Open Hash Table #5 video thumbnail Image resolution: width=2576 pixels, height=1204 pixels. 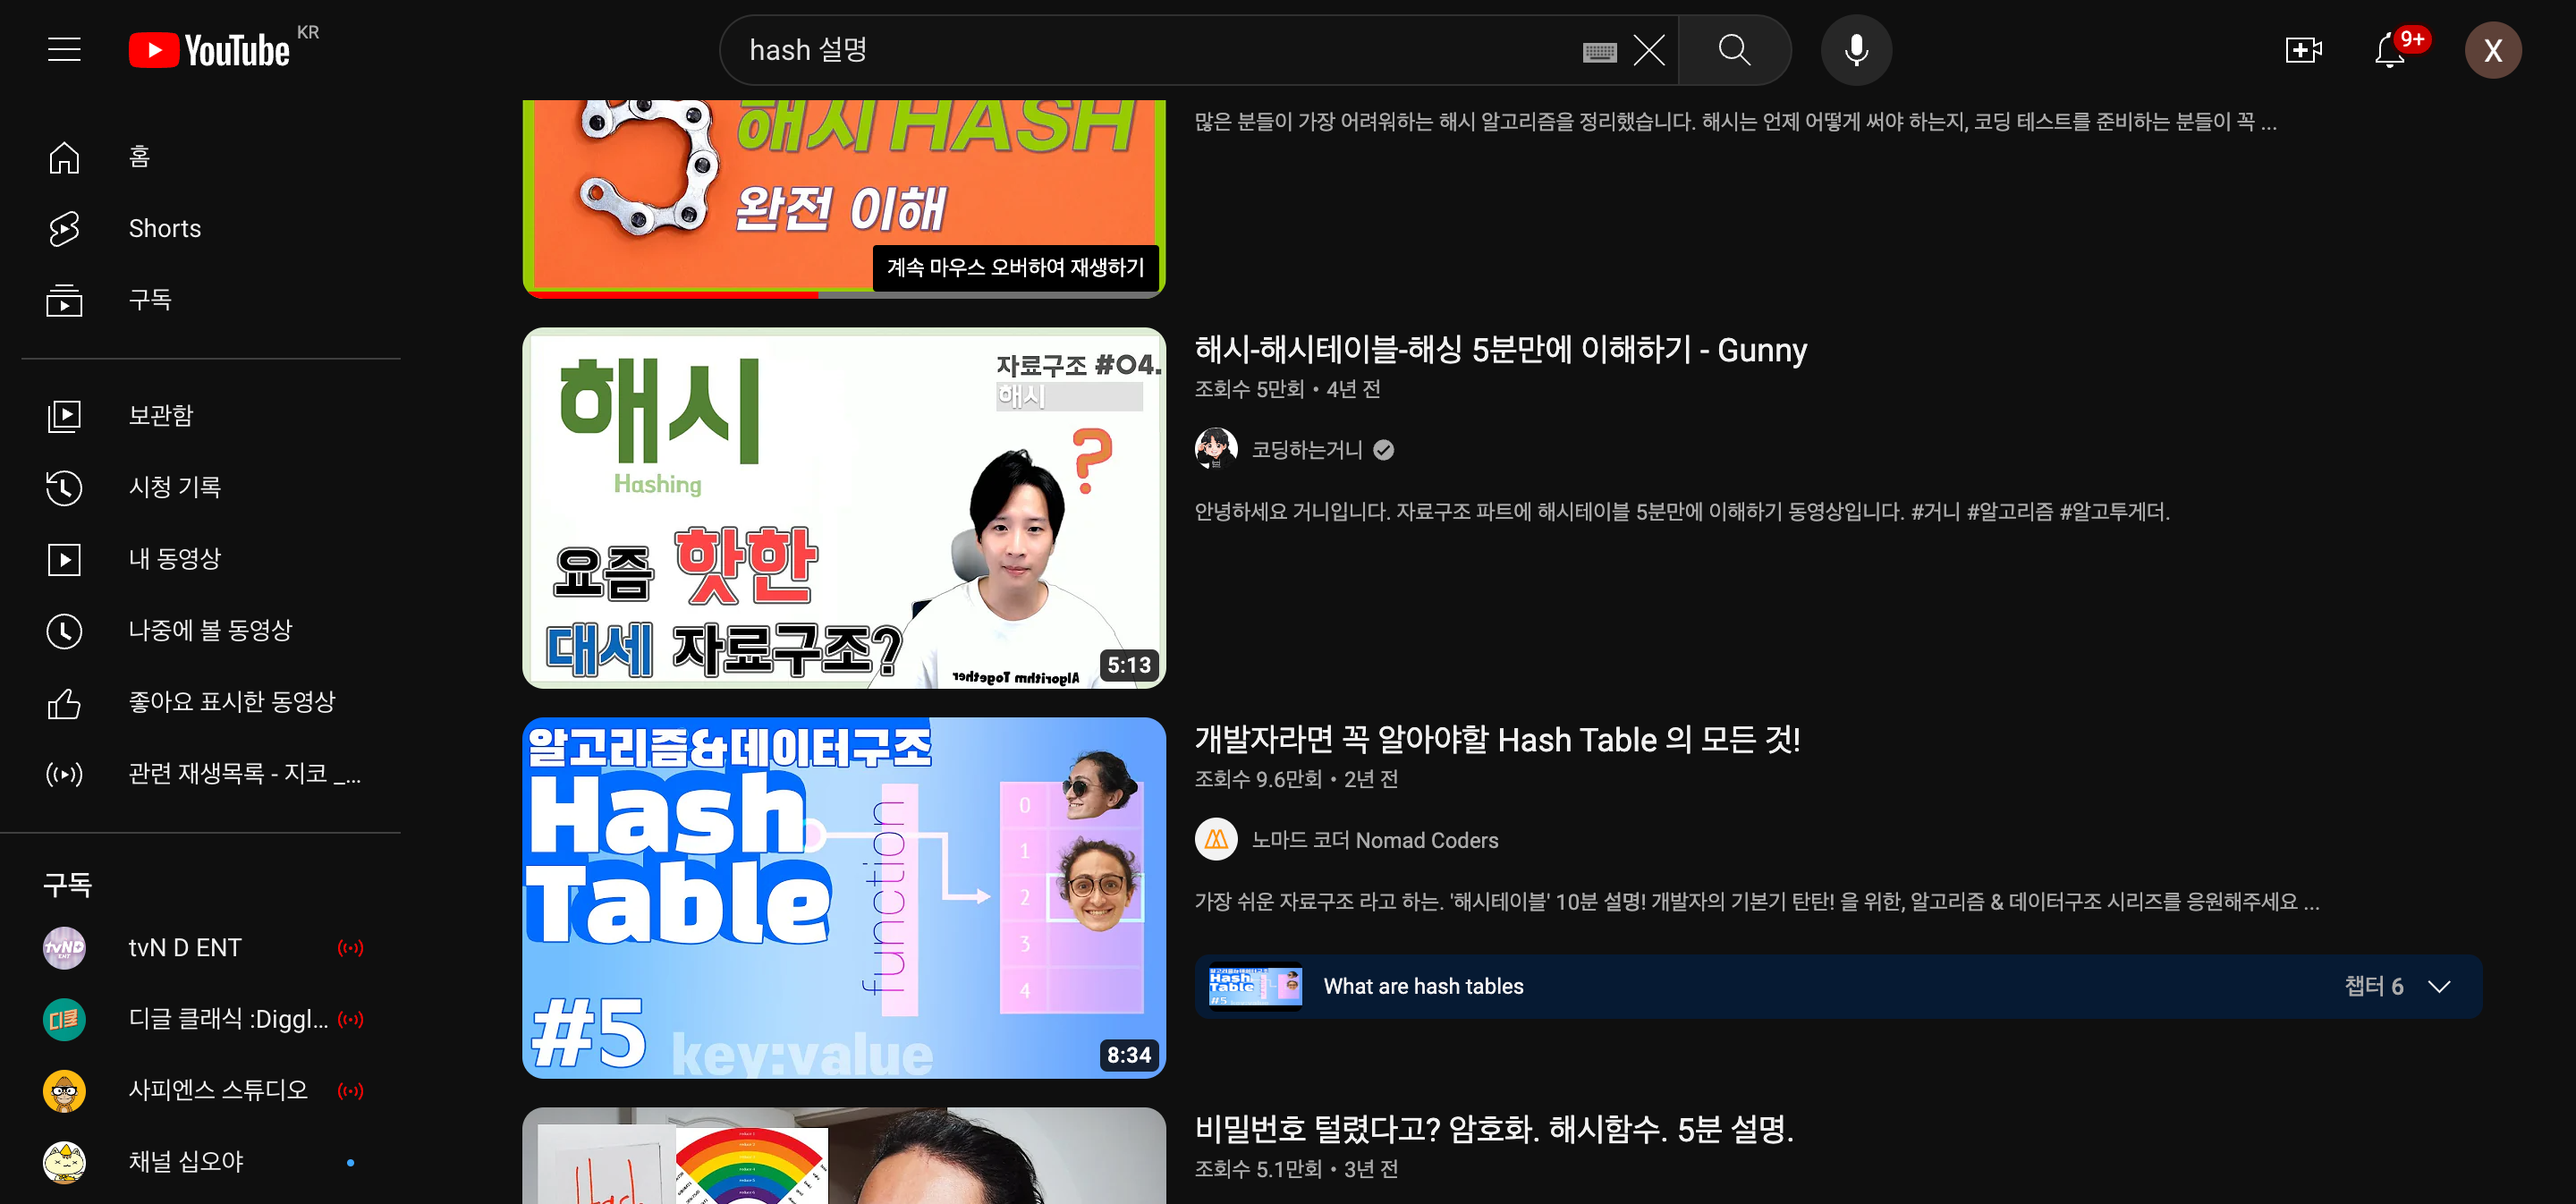pos(843,897)
